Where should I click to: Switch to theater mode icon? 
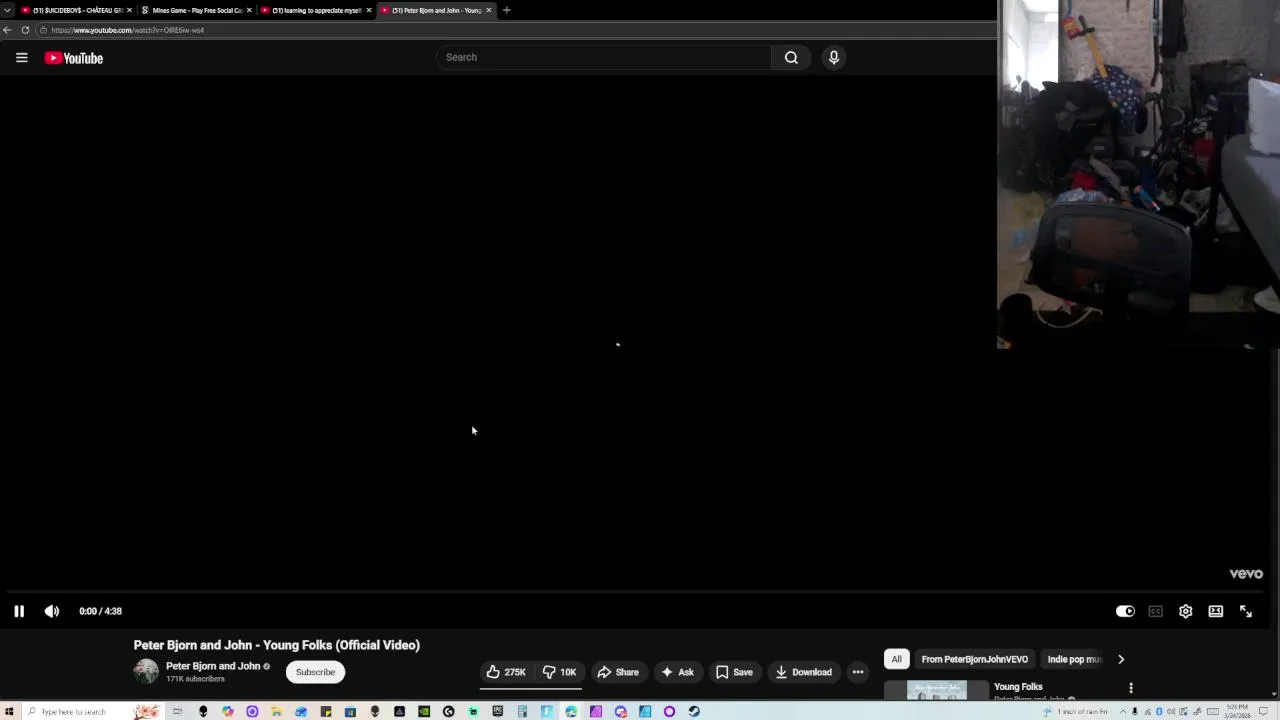(x=1215, y=611)
